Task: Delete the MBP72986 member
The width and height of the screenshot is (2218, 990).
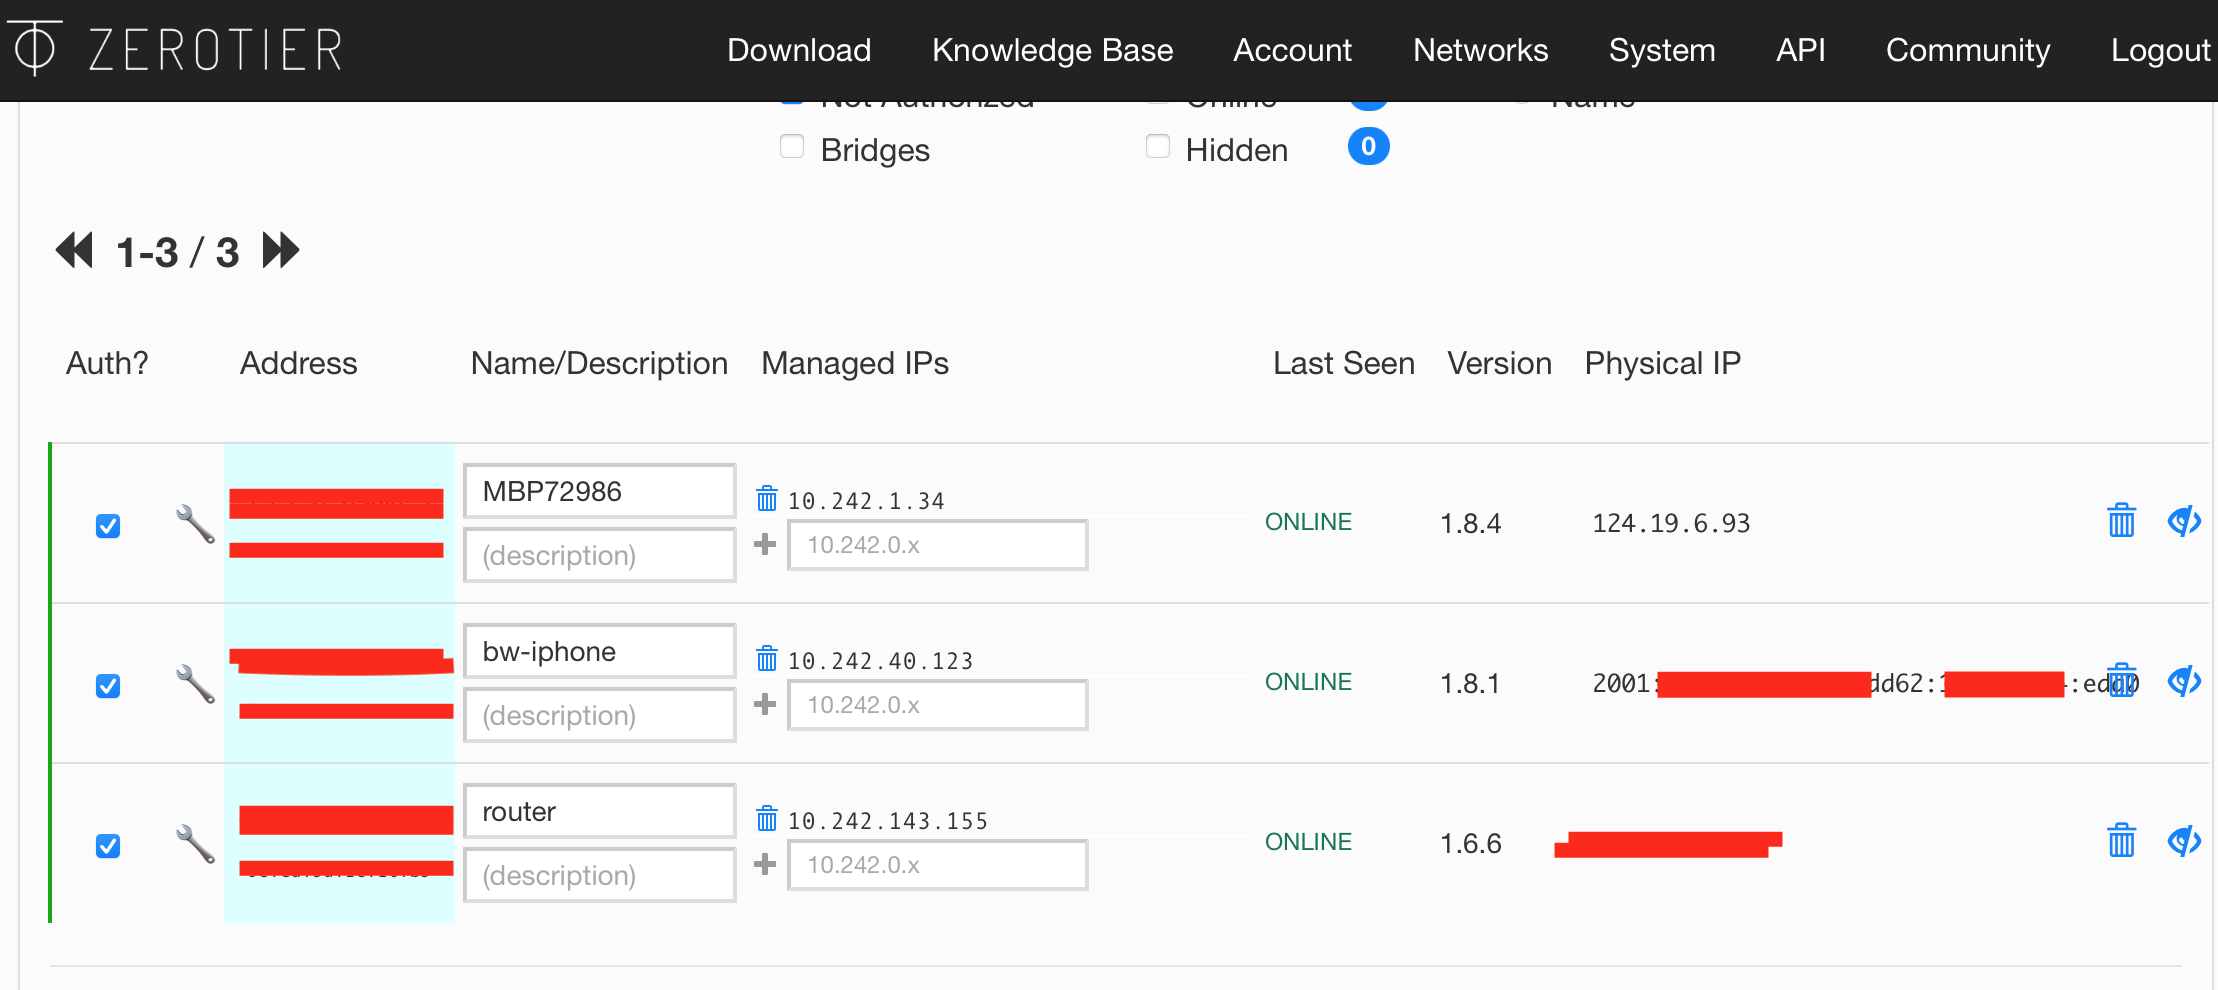Action: pyautogui.click(x=2121, y=521)
